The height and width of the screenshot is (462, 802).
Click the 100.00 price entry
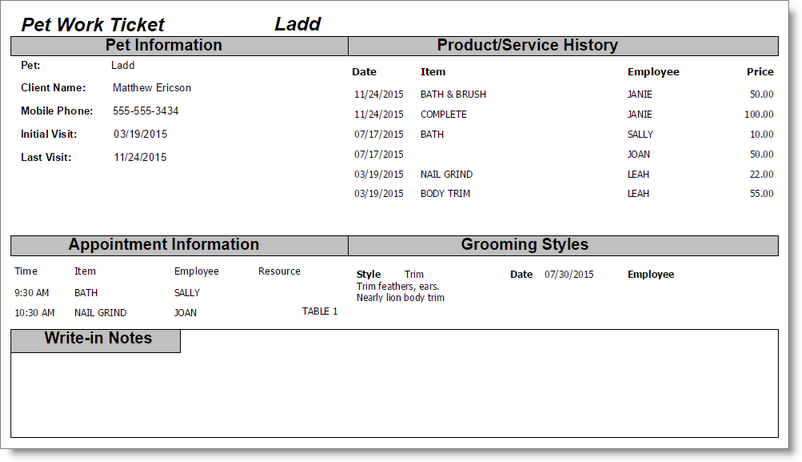tap(759, 114)
